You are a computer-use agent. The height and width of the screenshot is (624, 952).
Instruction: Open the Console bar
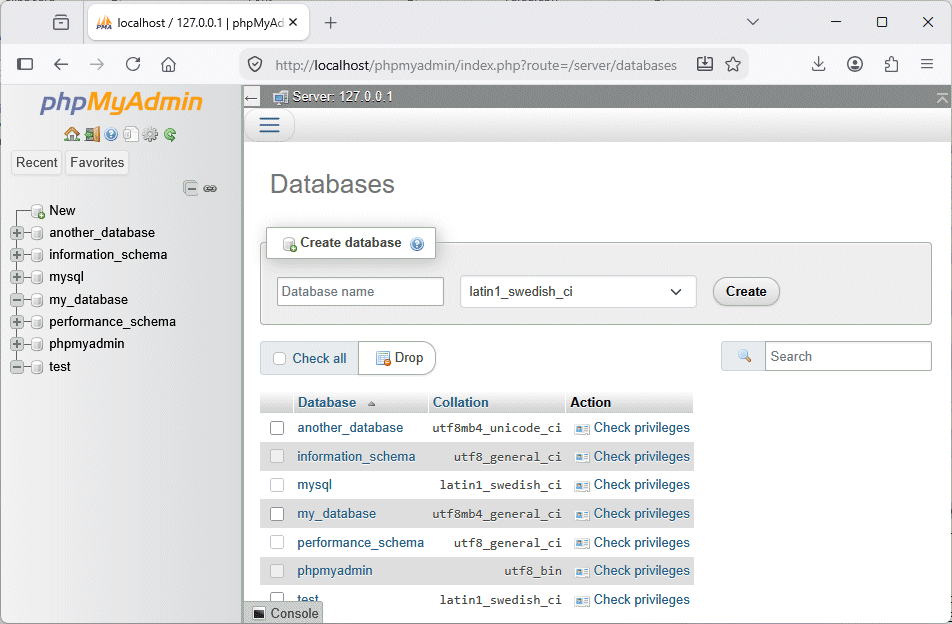(x=285, y=613)
